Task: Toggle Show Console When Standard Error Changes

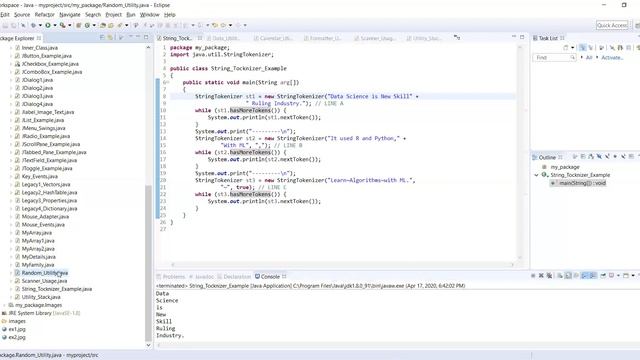Action: tap(593, 276)
